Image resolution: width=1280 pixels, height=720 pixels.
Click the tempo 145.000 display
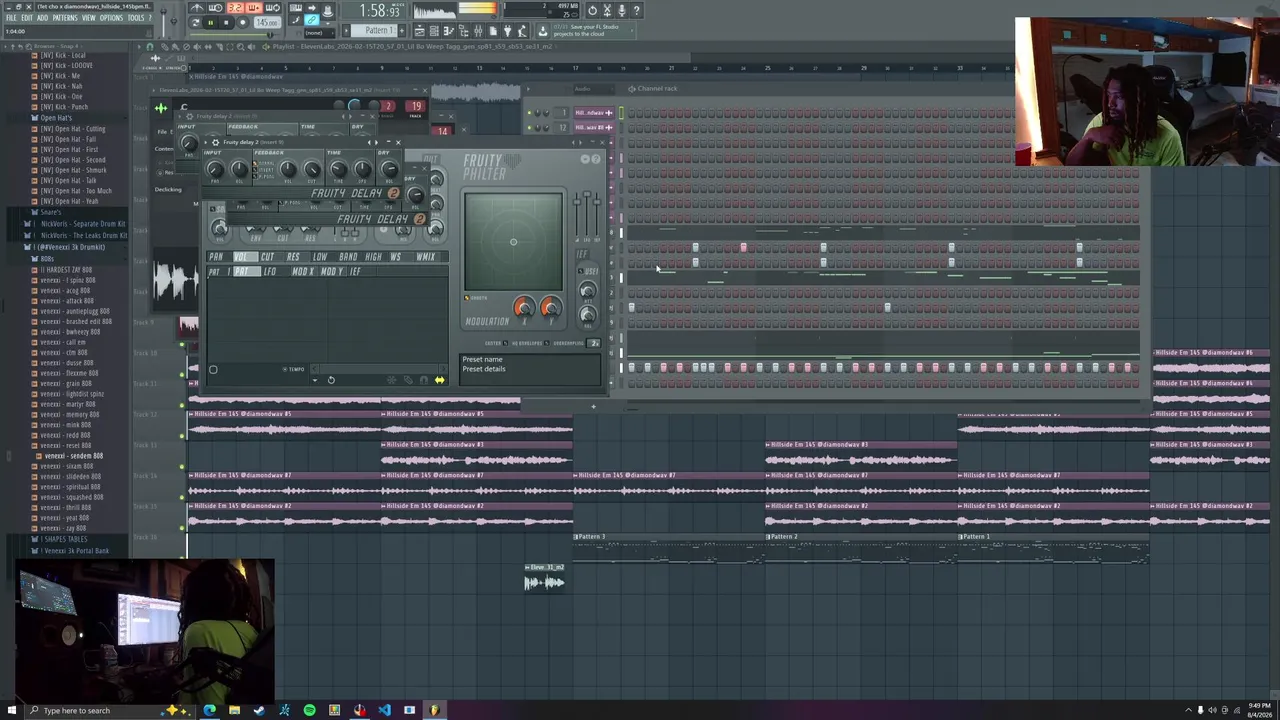coord(267,22)
